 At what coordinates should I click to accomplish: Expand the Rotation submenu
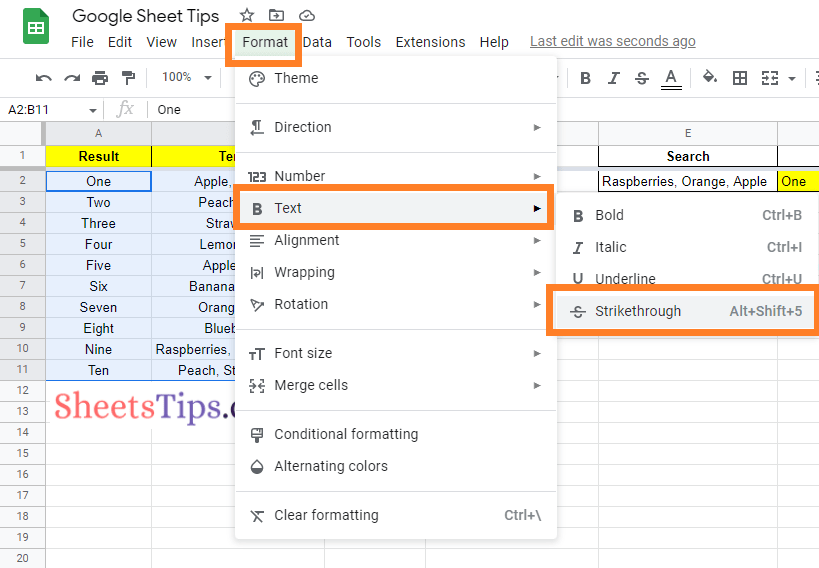coord(396,304)
